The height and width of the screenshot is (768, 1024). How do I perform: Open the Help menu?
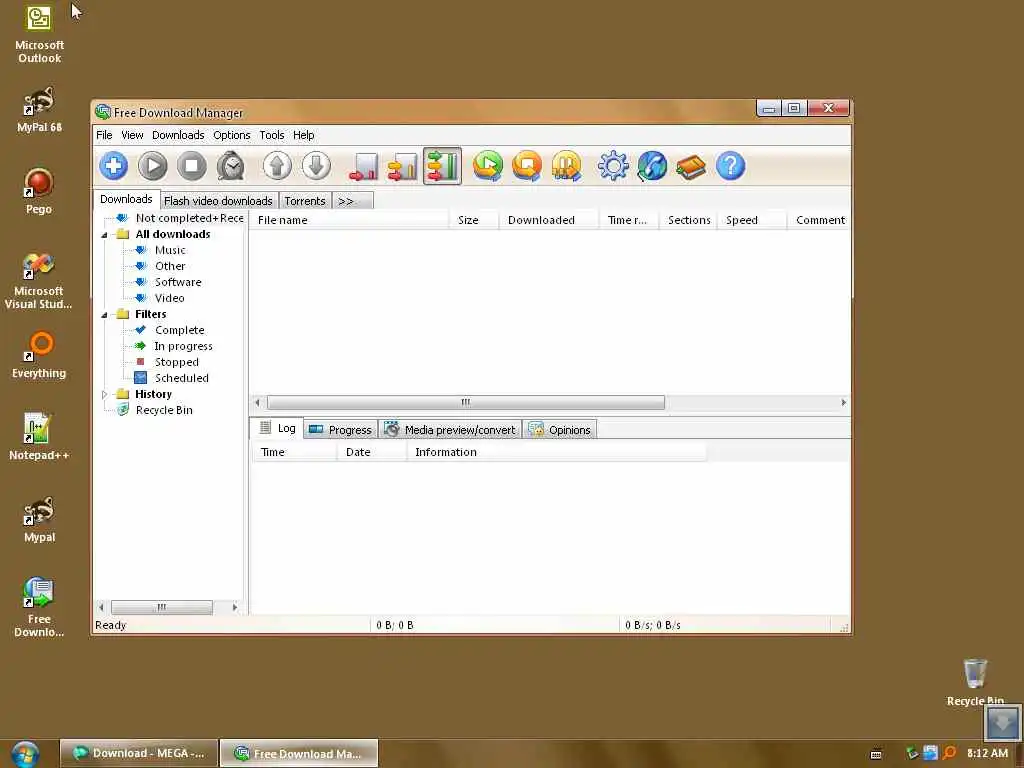point(304,135)
